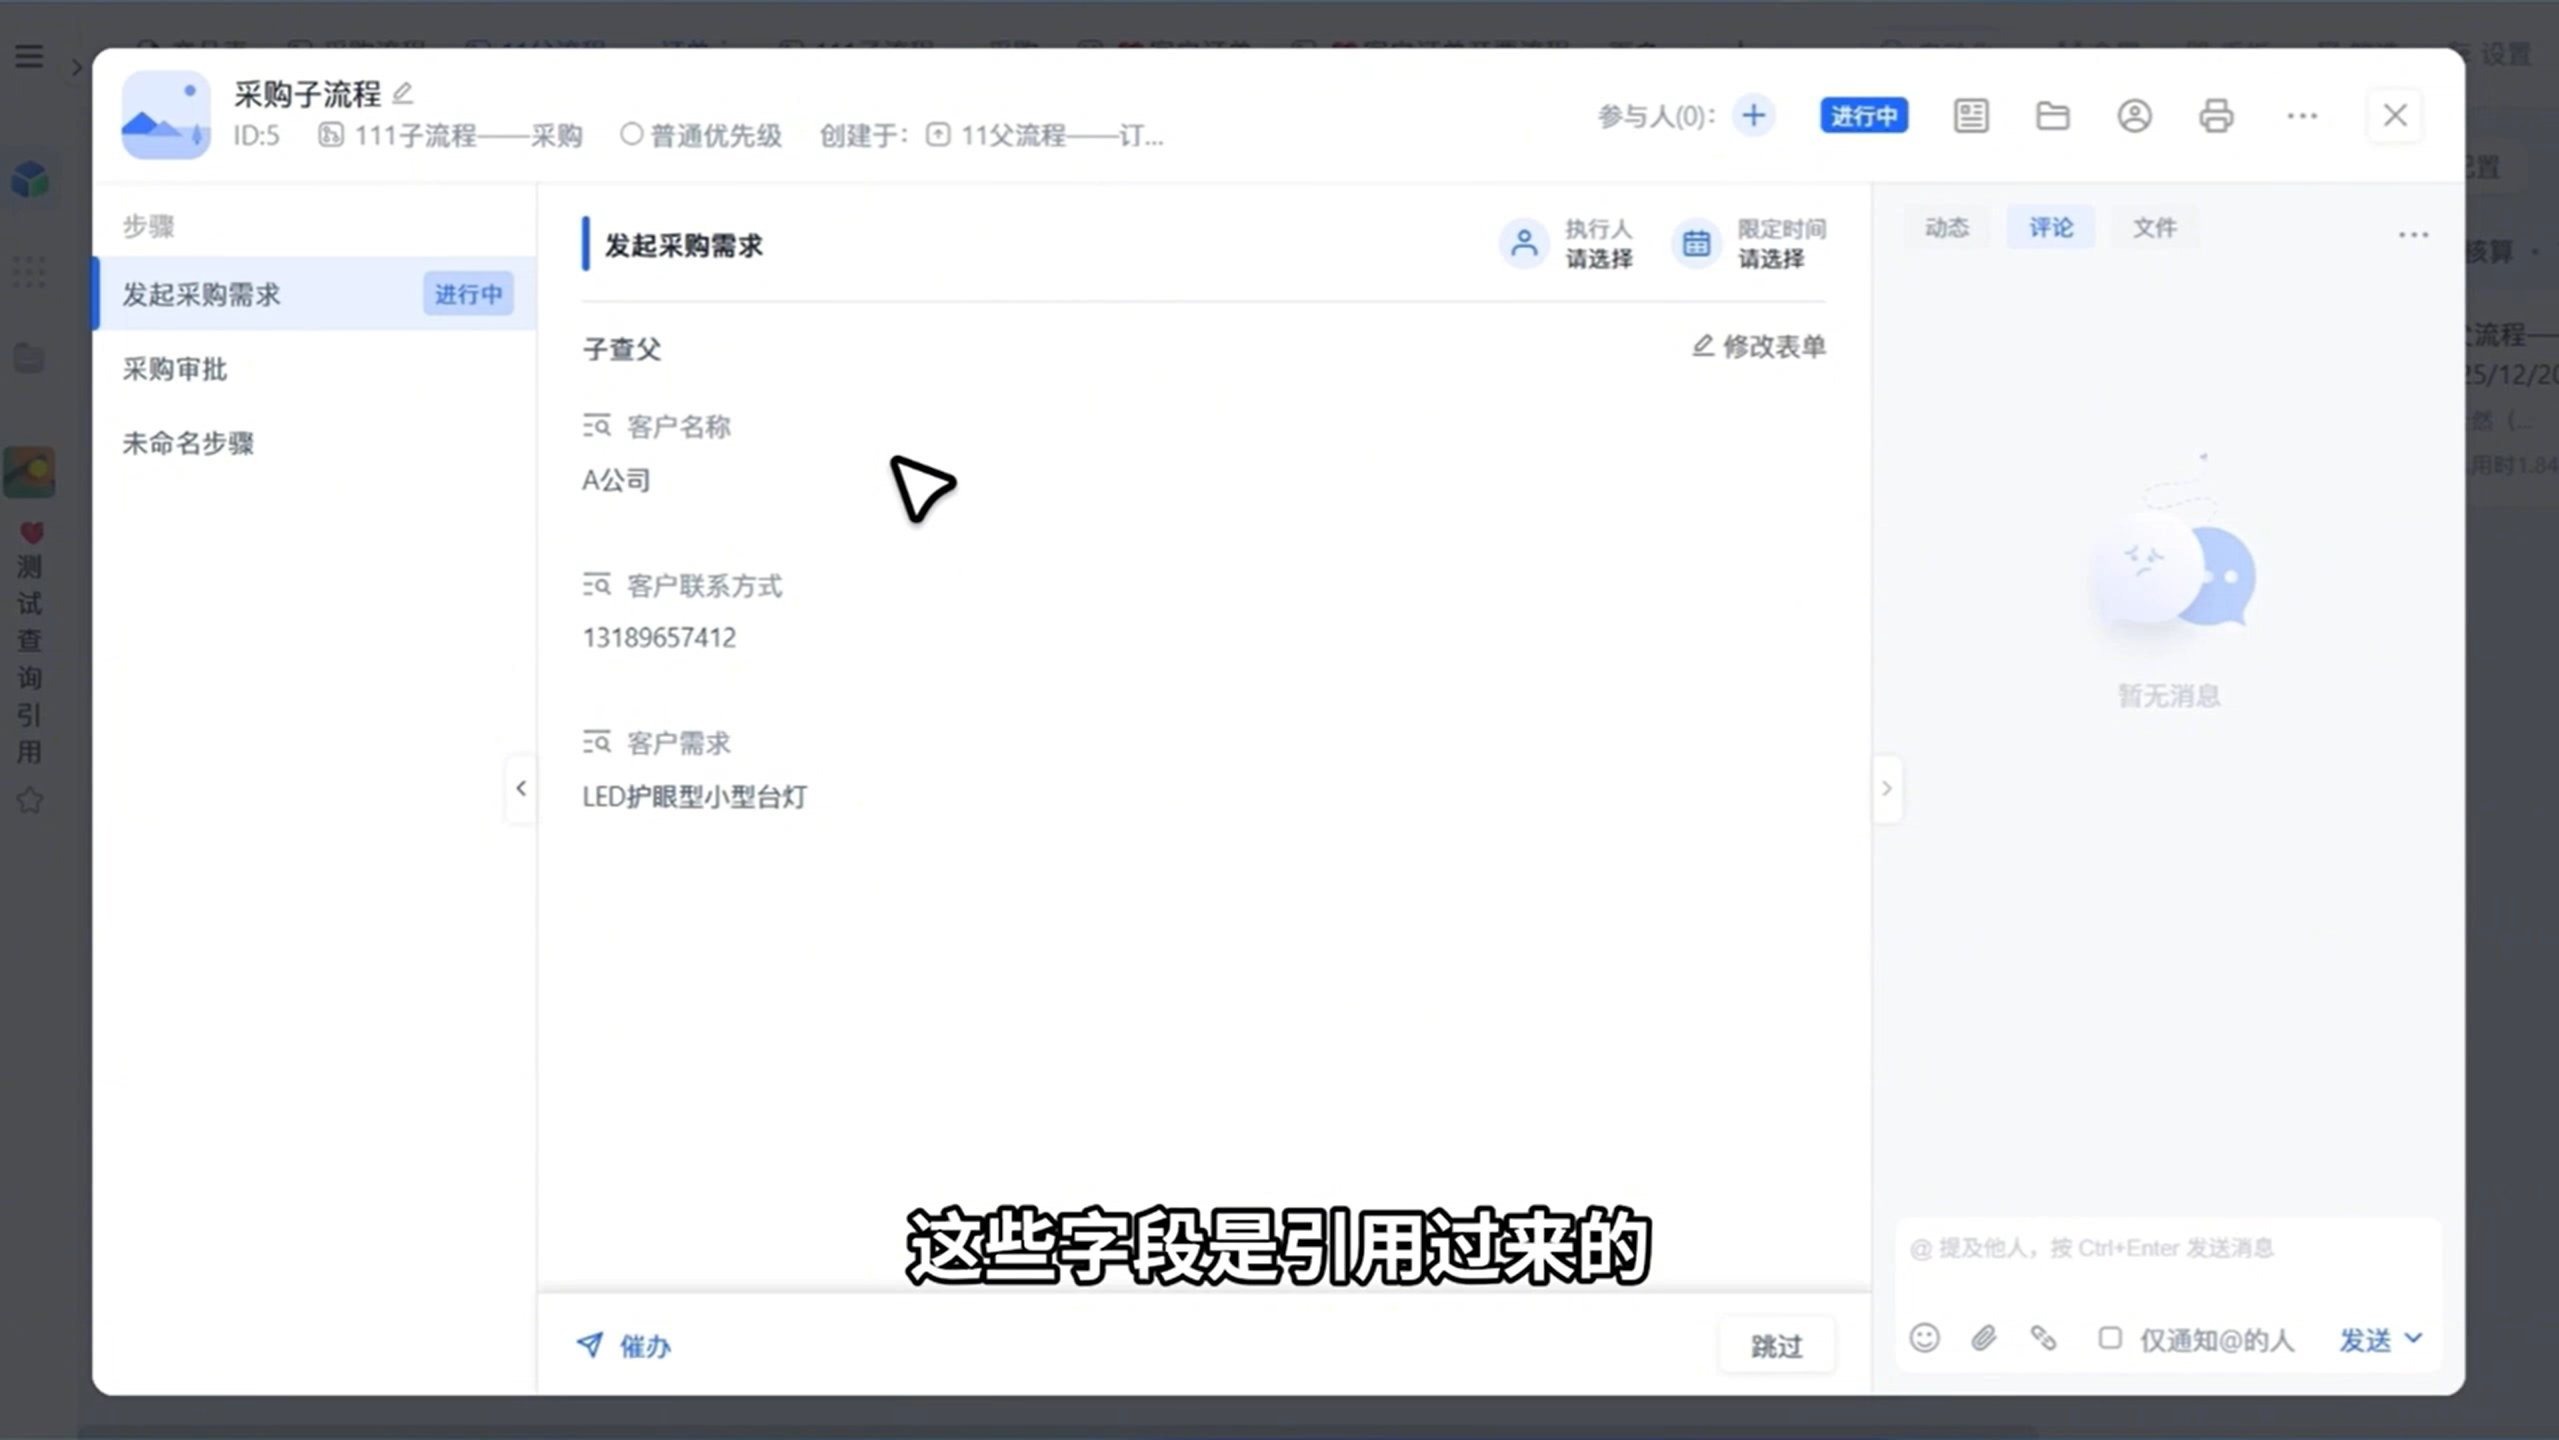Screen dimensions: 2559x1440
Task: Click the executor person icon
Action: [x=1524, y=243]
